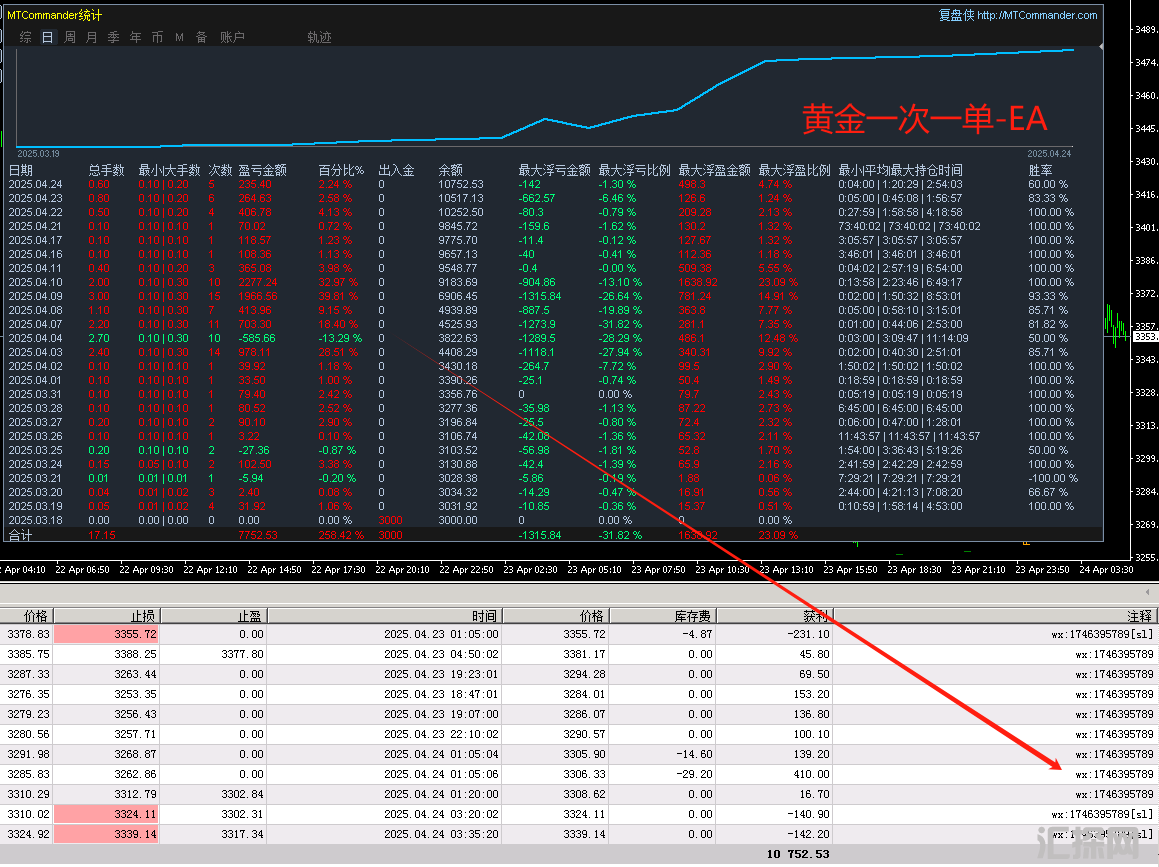
Task: Open the 币 symbol tab
Action: pyautogui.click(x=157, y=37)
